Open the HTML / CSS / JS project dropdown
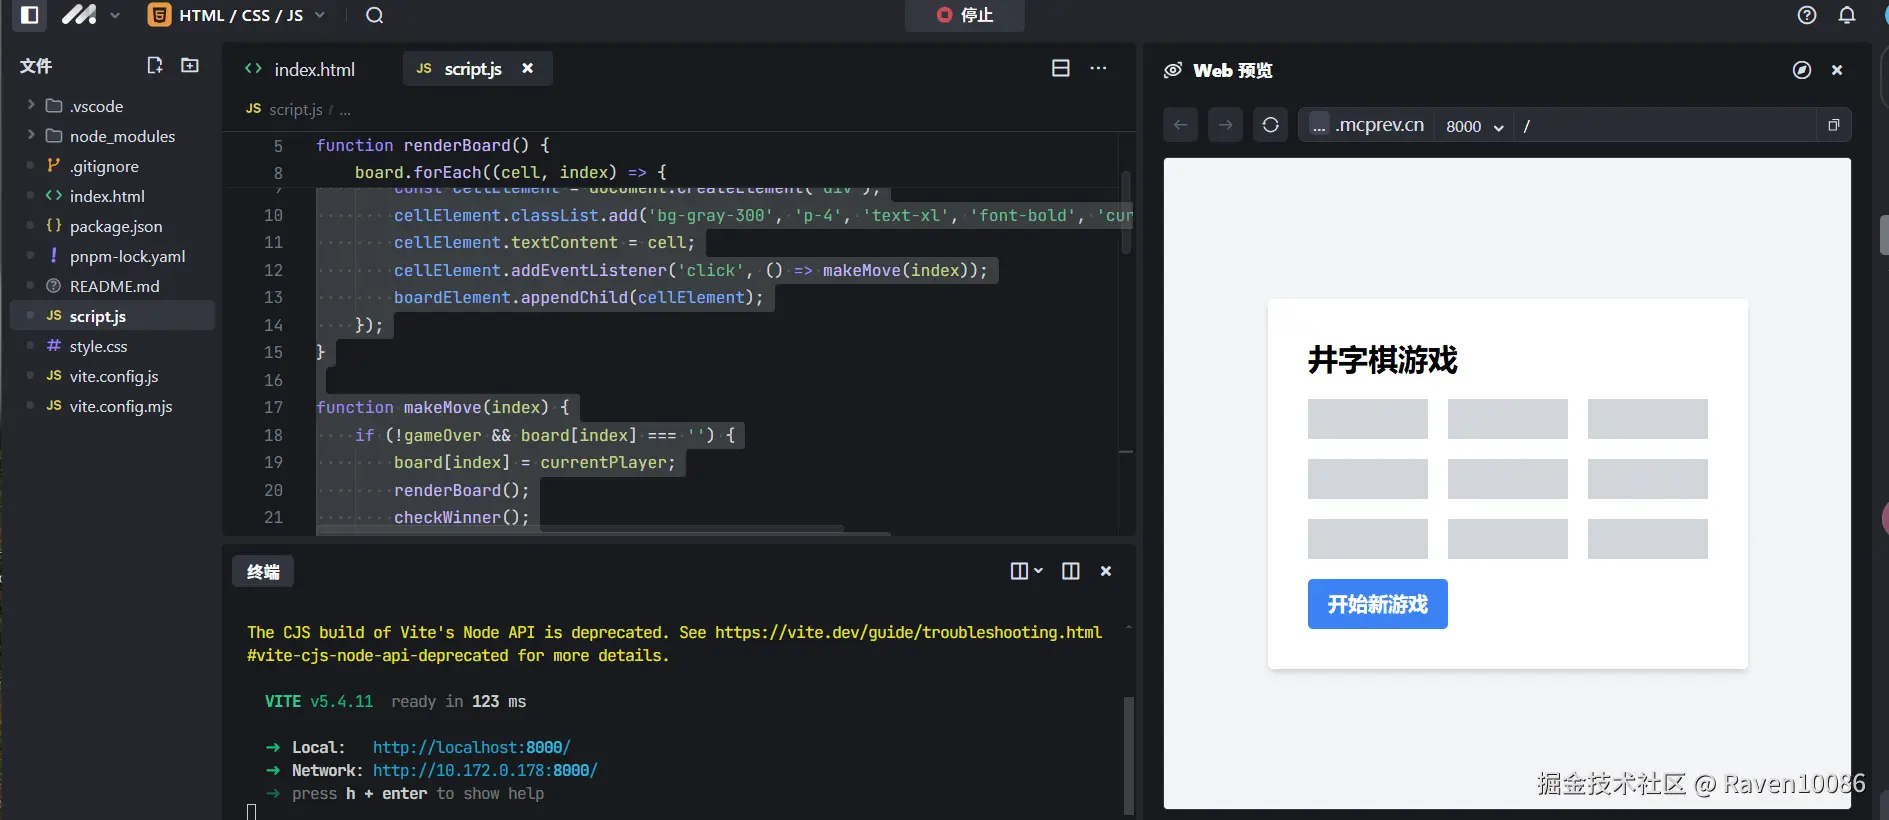Image resolution: width=1889 pixels, height=820 pixels. pyautogui.click(x=238, y=15)
